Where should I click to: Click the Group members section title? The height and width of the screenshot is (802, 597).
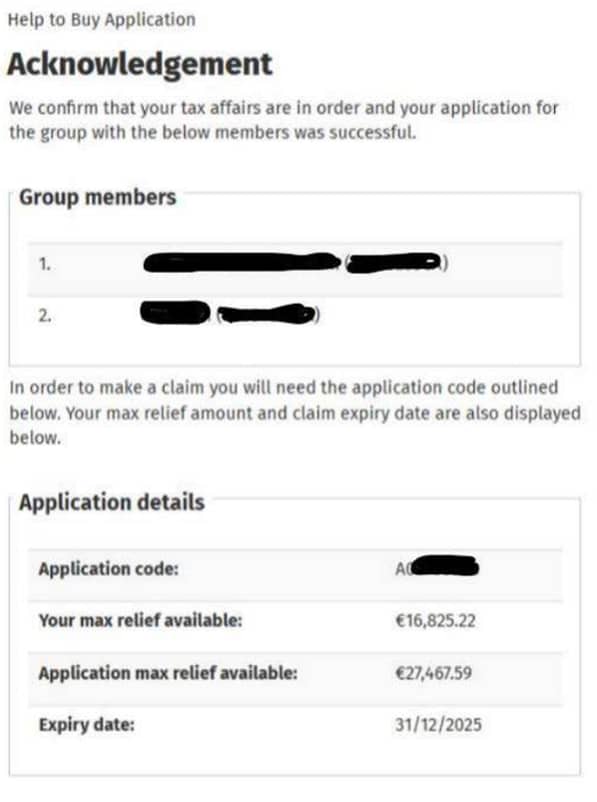coord(97,197)
